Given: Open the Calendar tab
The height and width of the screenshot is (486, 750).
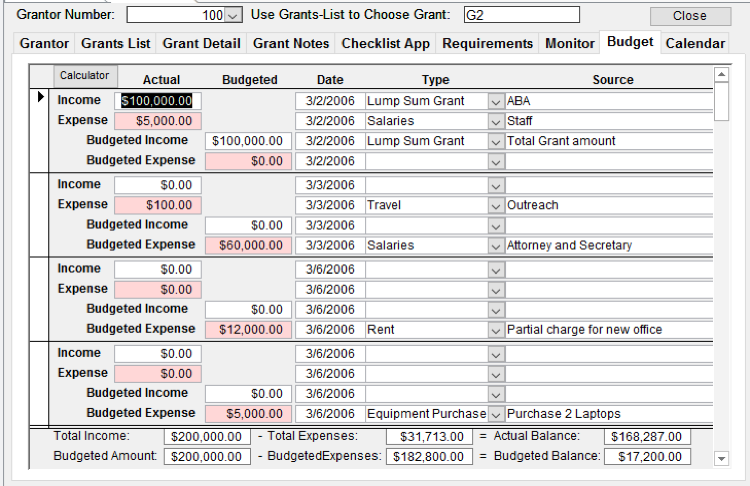Looking at the screenshot, I should tap(695, 44).
